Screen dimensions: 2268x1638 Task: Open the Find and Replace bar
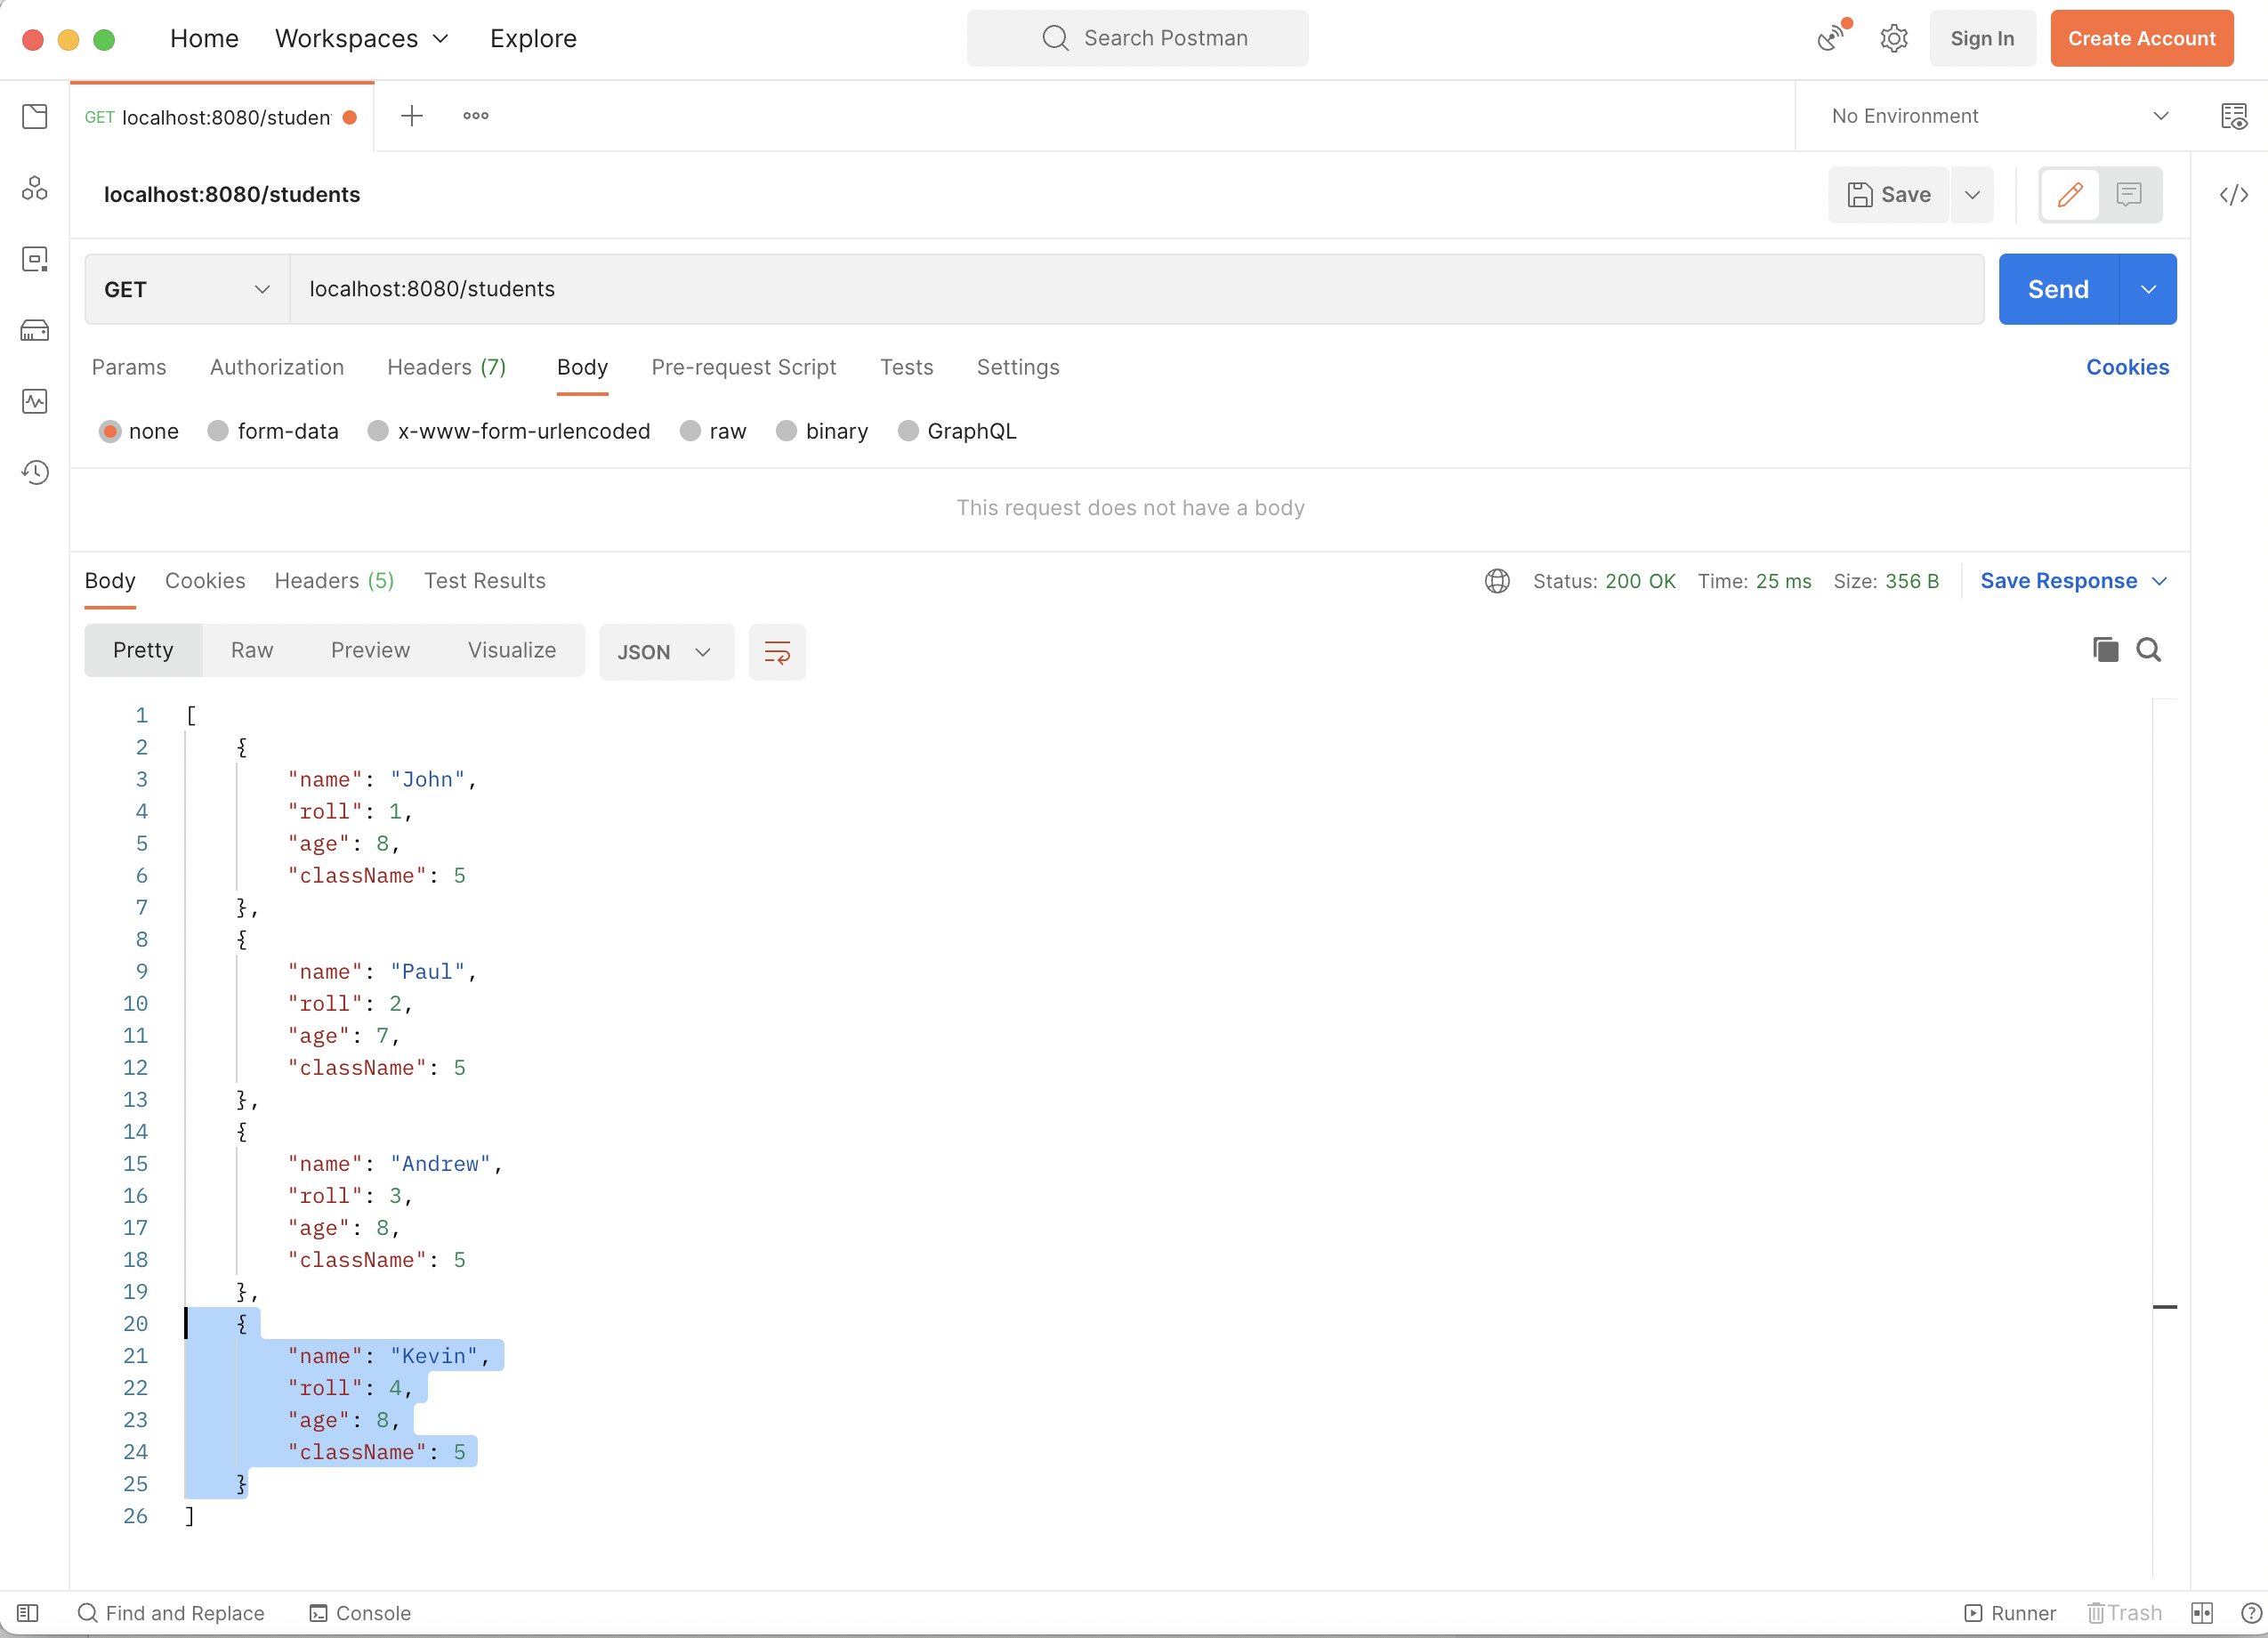tap(172, 1612)
